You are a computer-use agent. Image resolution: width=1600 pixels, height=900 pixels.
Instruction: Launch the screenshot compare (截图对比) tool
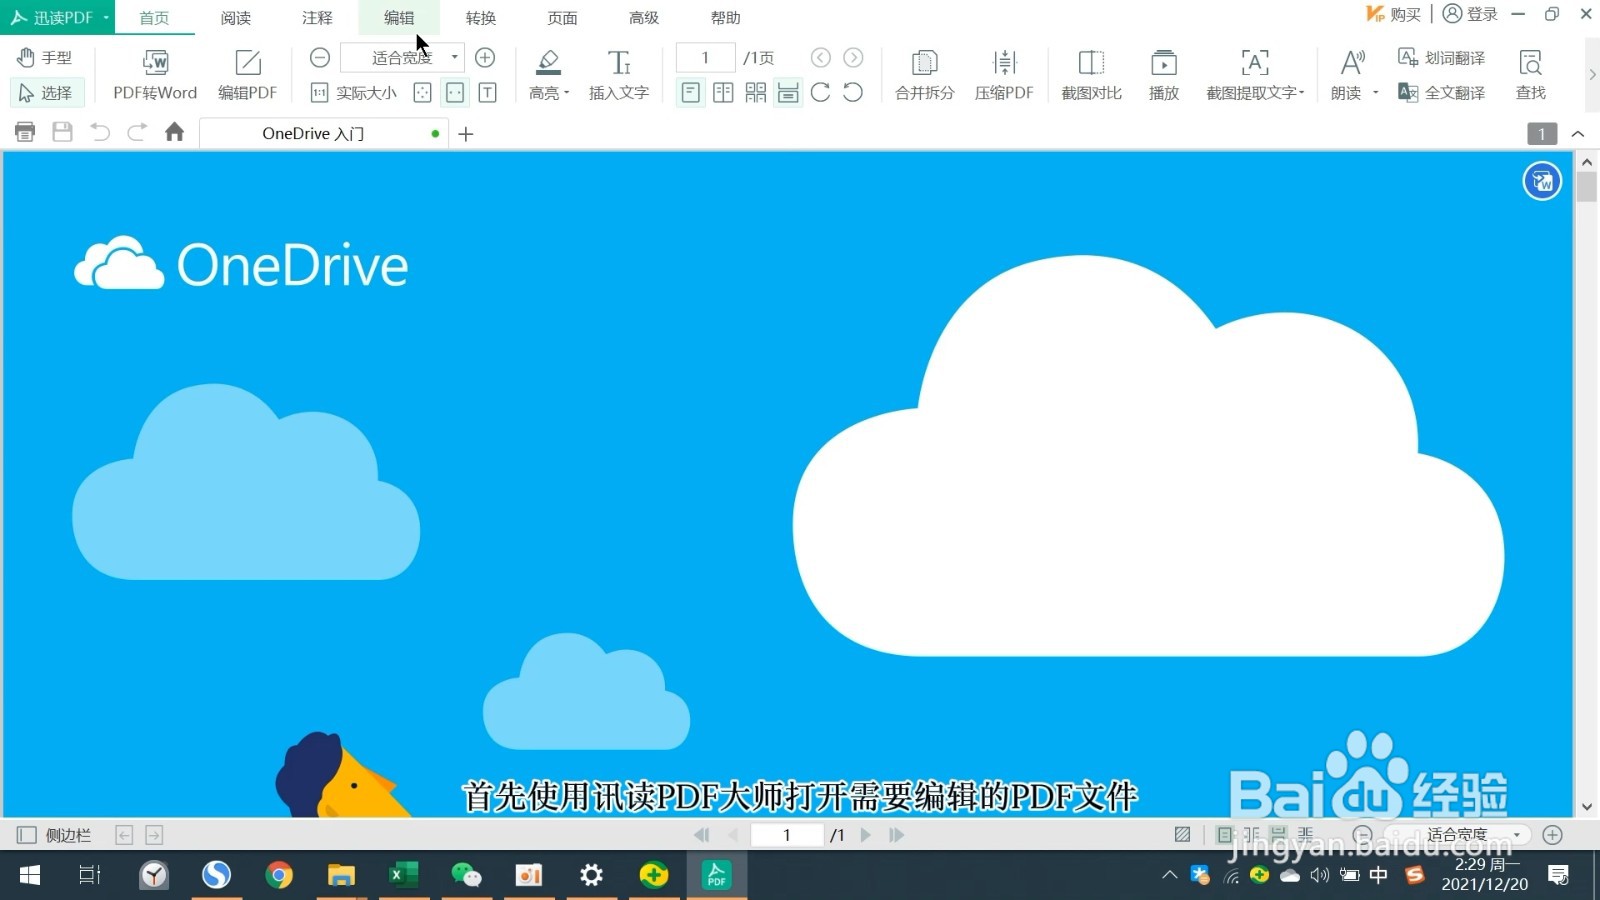tap(1091, 75)
